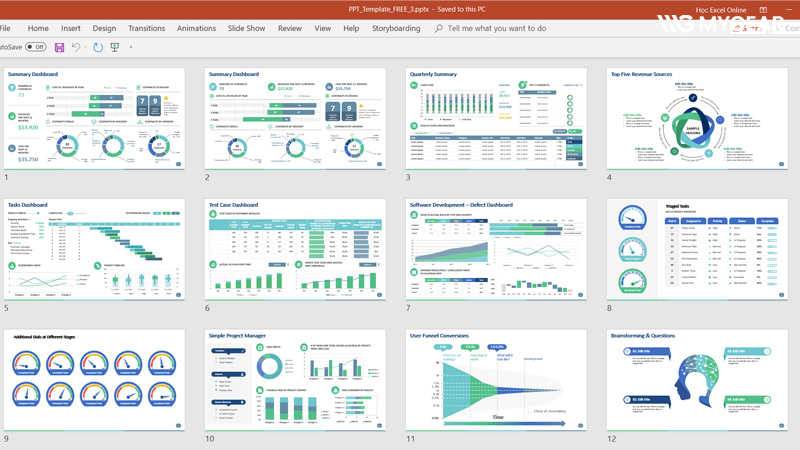Open the Storyboarding tab

pos(396,28)
